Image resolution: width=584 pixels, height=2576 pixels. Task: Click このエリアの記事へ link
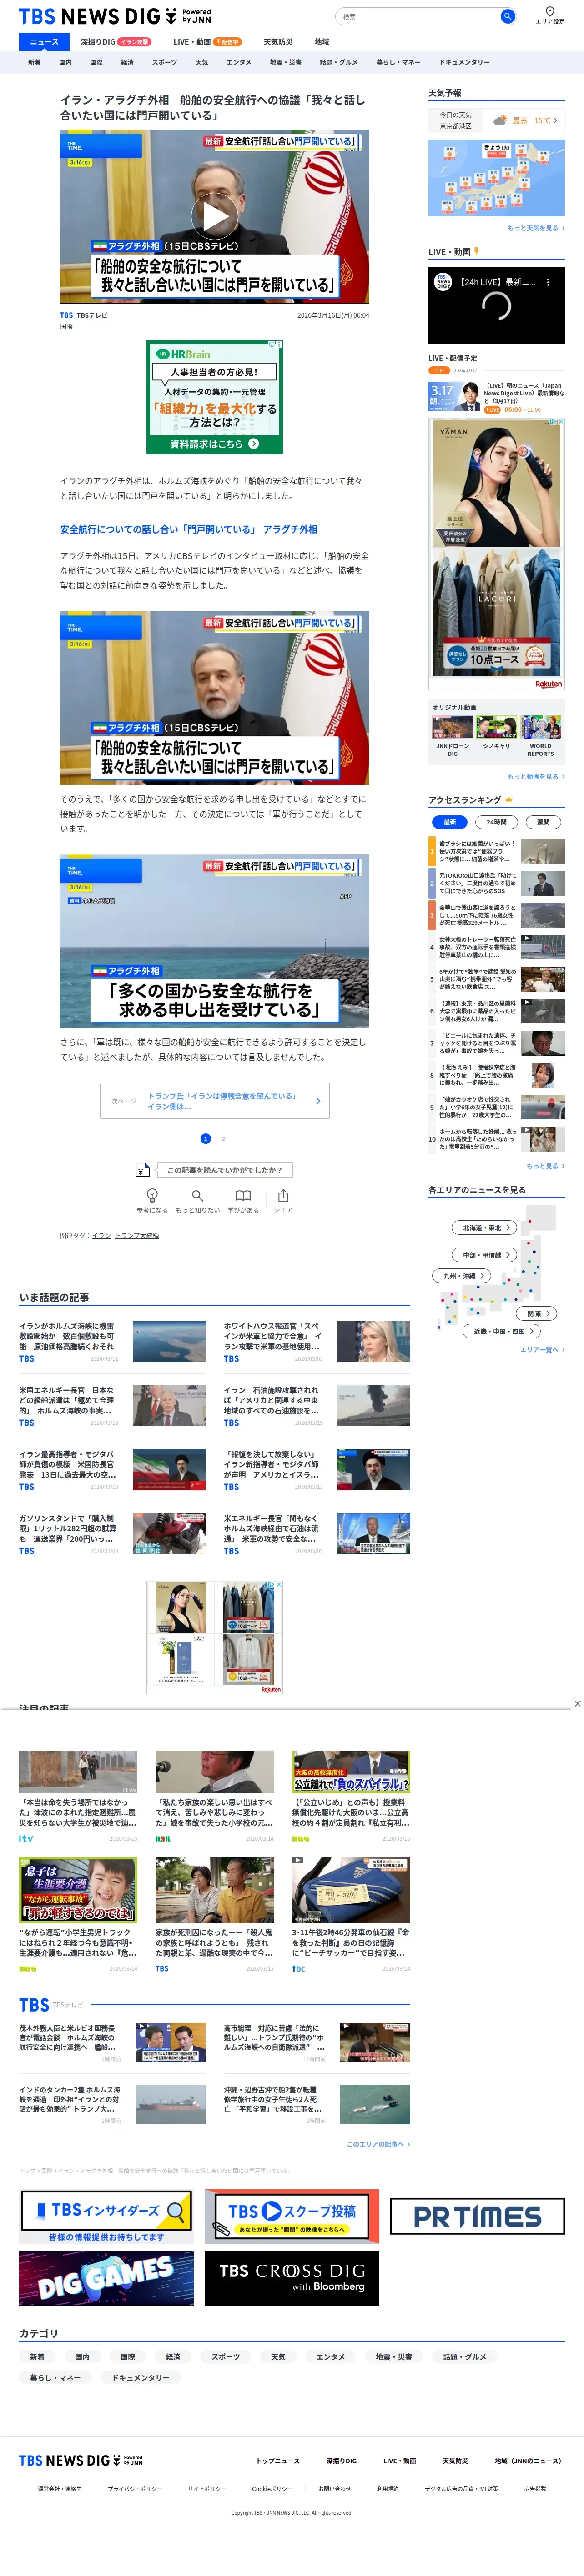(378, 2144)
